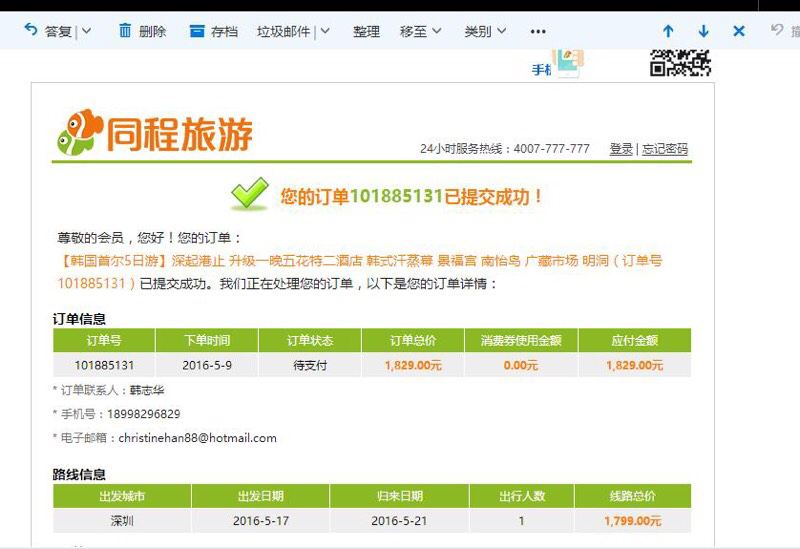The image size is (800, 549).
Task: Click the 出发日期 column header
Action: point(261,496)
